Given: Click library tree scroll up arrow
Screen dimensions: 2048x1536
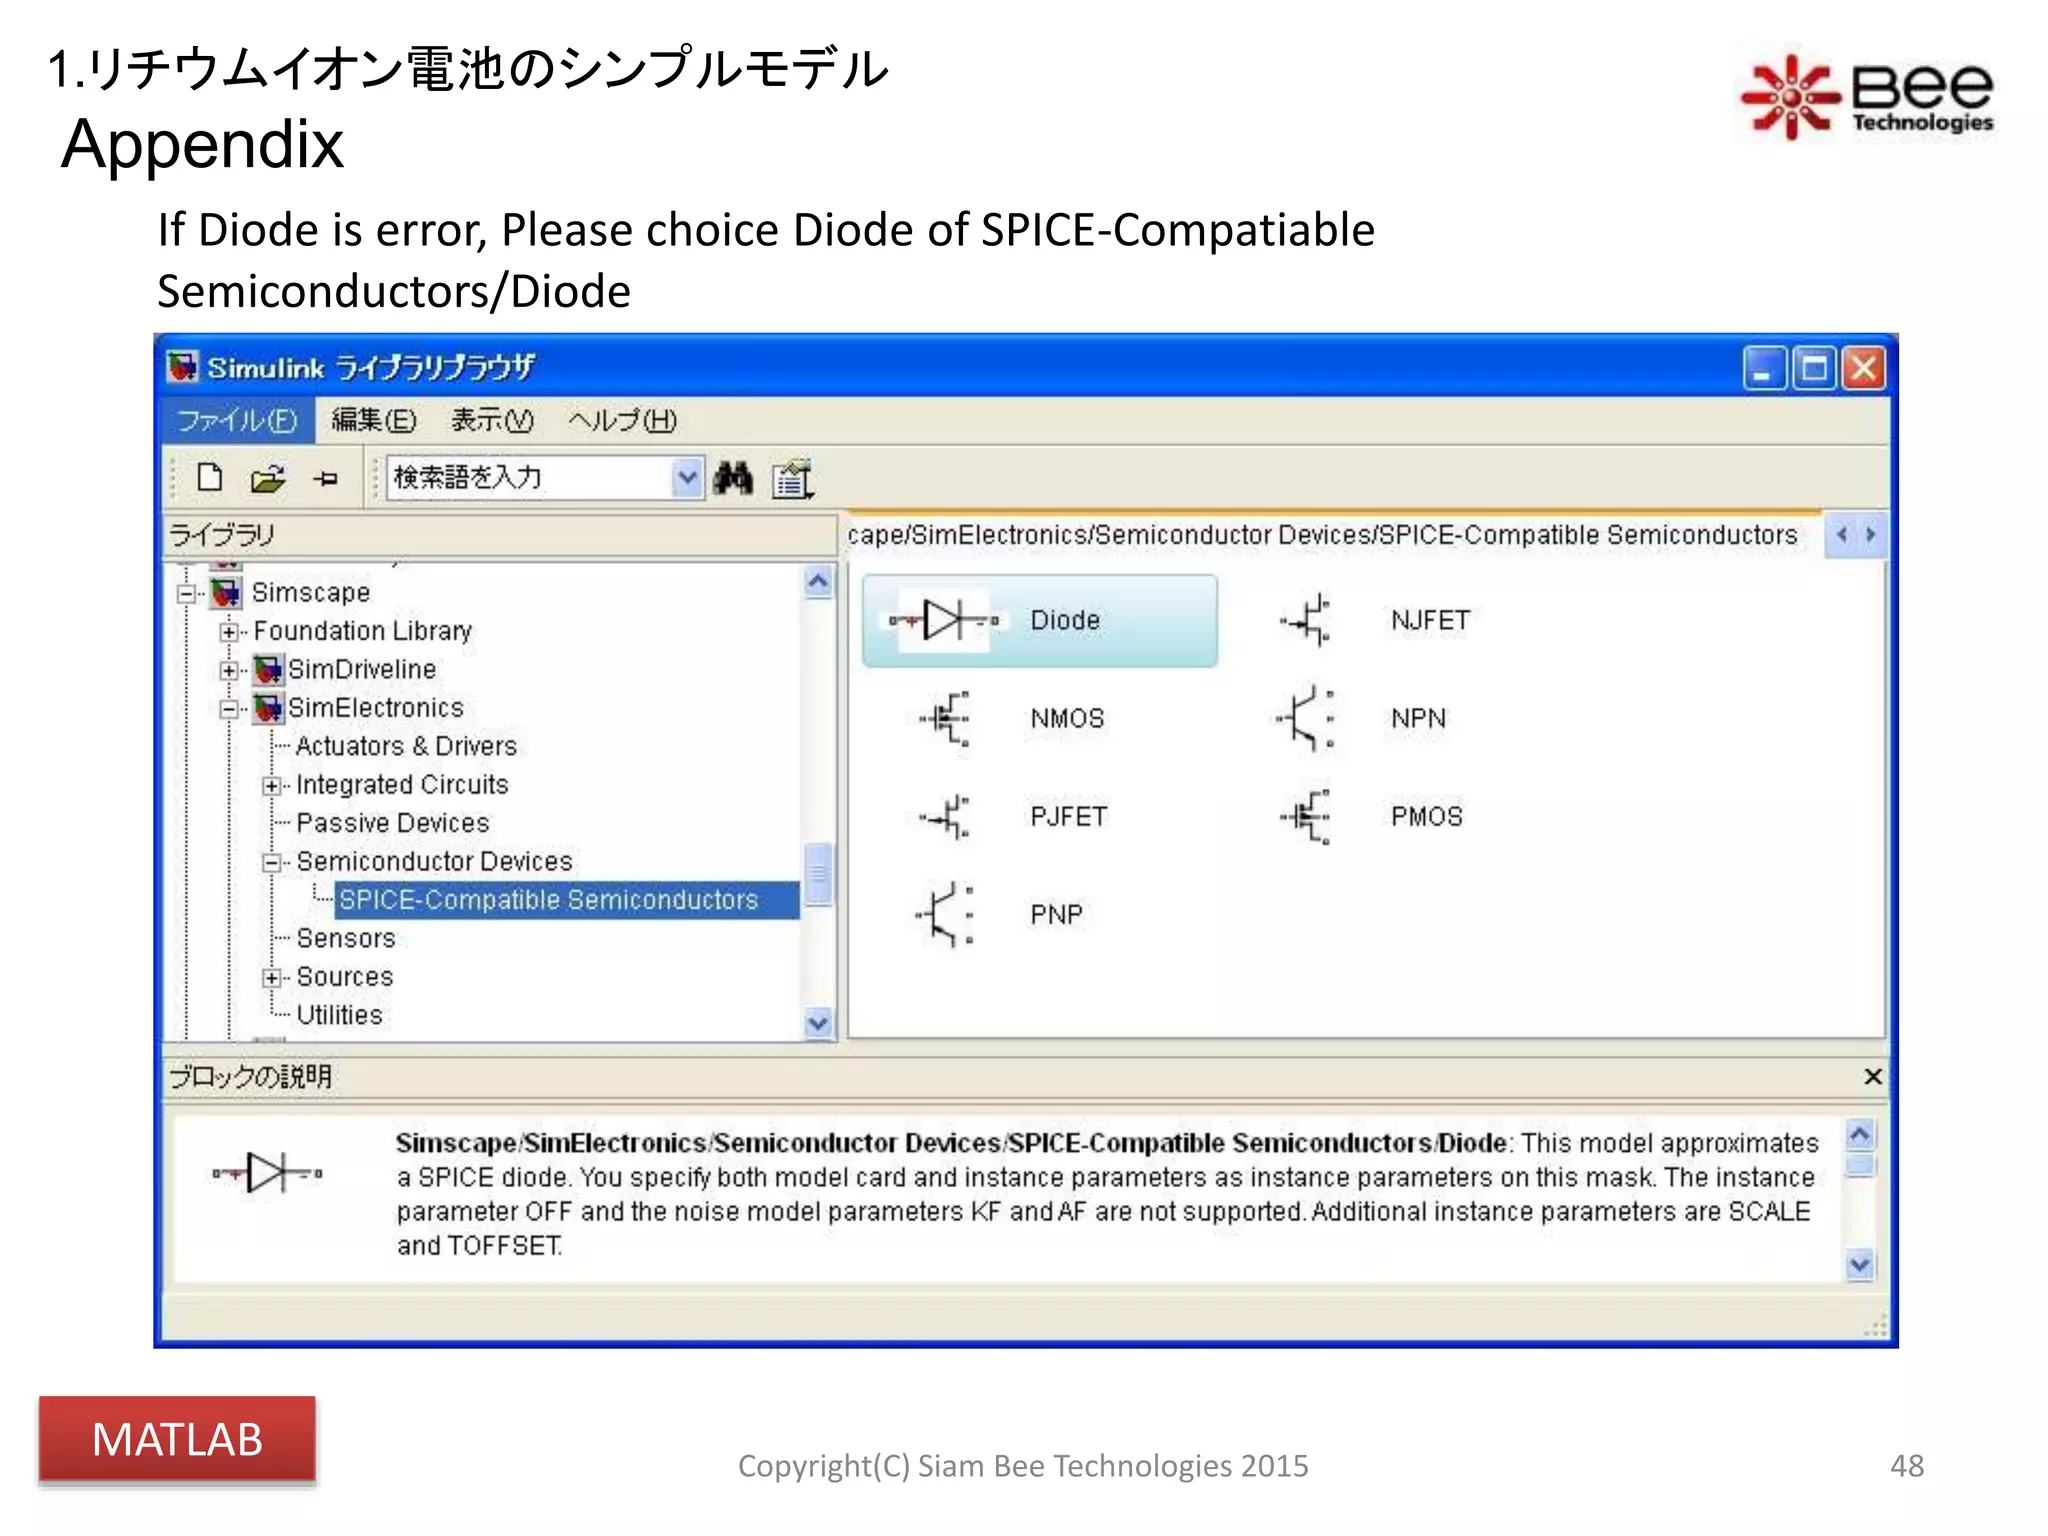Looking at the screenshot, I should click(818, 581).
